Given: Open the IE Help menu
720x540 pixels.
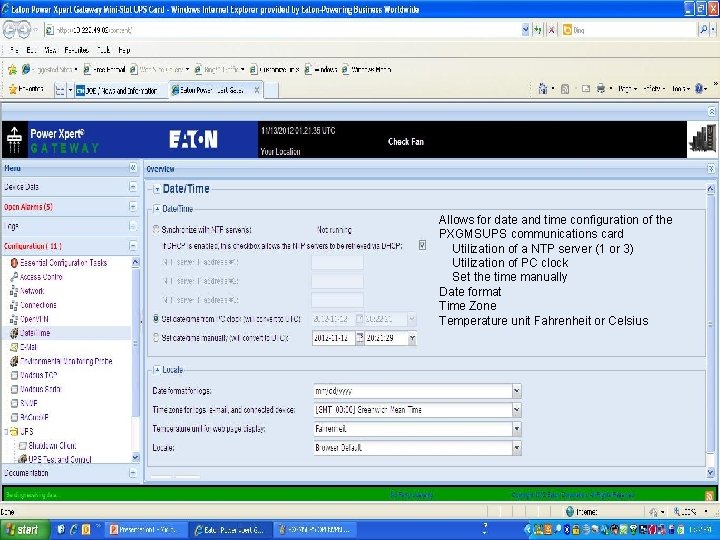Looking at the screenshot, I should [x=124, y=50].
